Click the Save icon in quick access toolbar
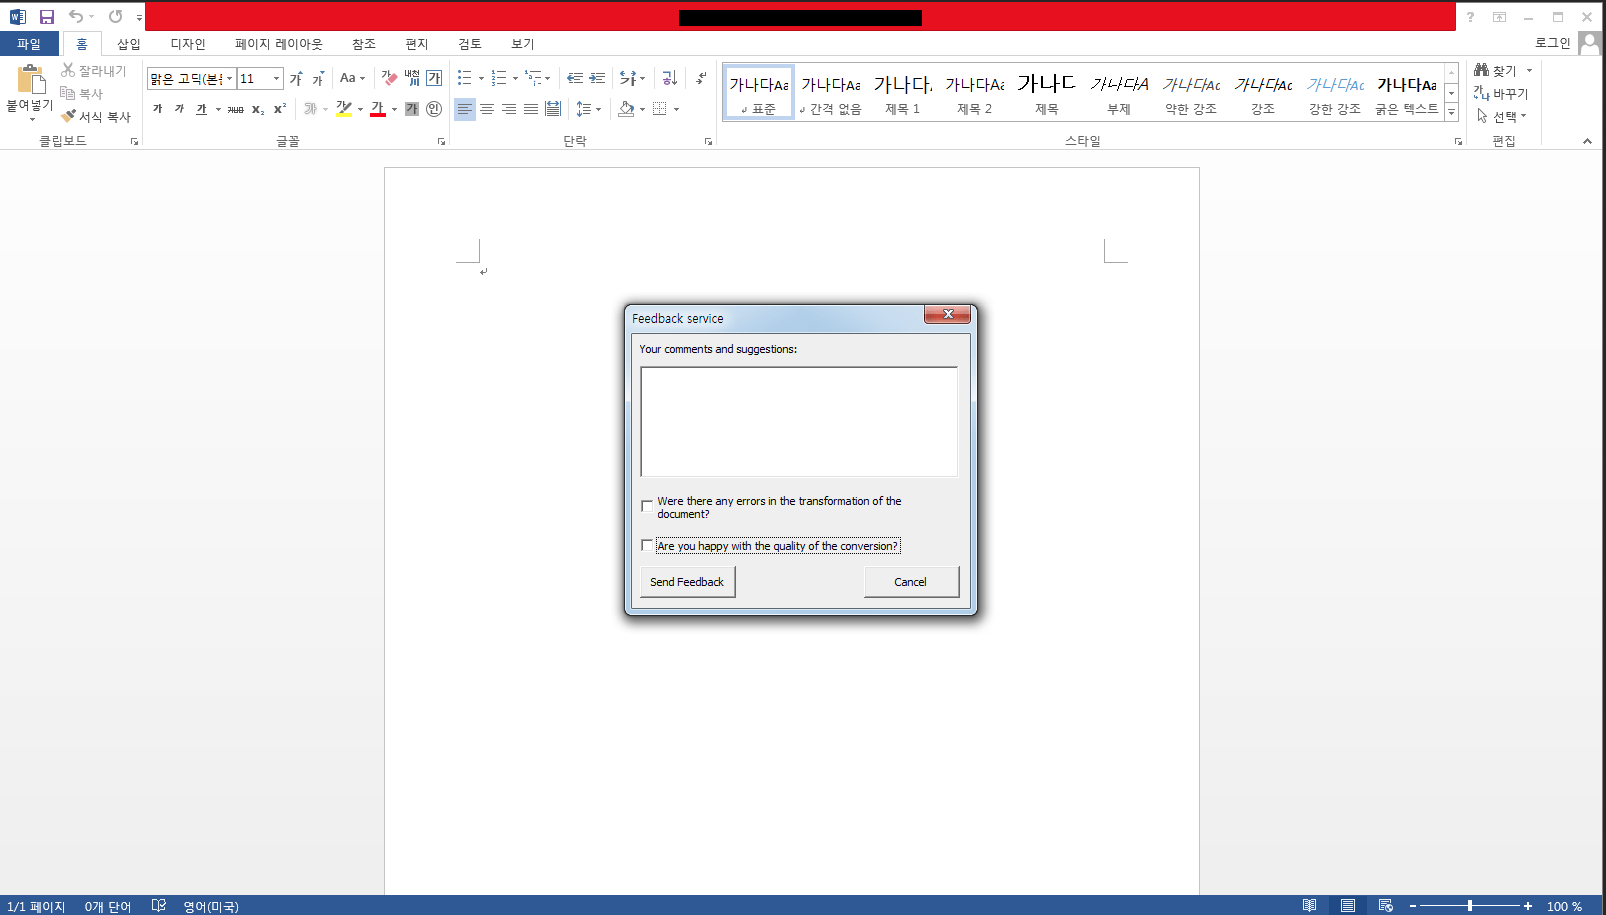The height and width of the screenshot is (915, 1606). [46, 16]
